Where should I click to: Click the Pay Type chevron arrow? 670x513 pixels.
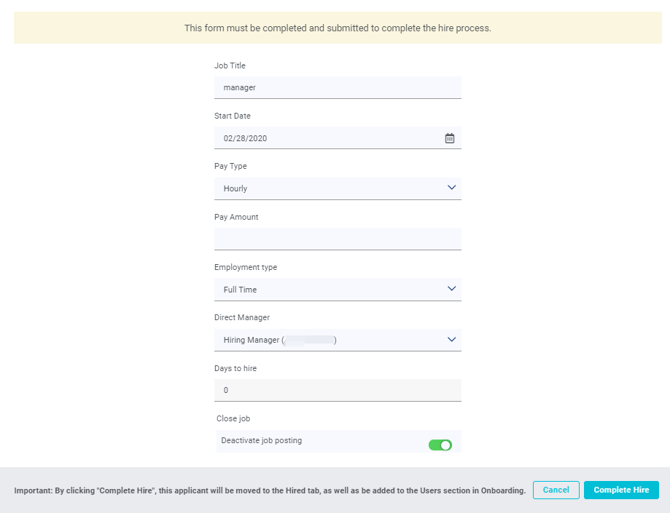click(x=451, y=188)
